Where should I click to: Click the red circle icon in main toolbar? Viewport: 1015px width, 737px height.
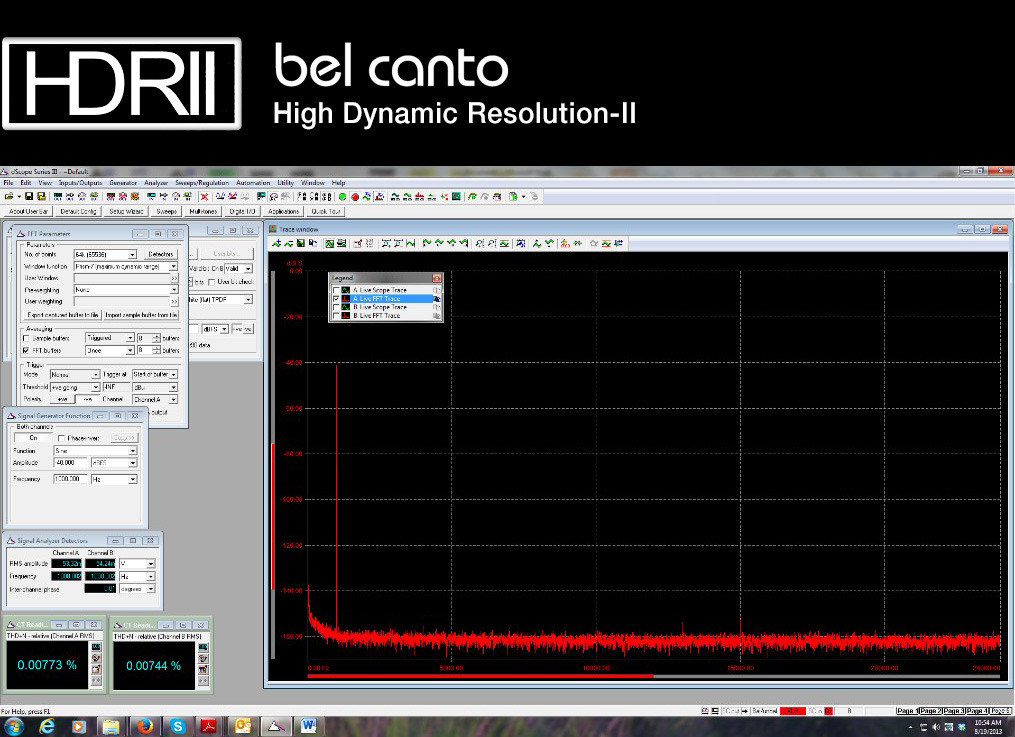tap(355, 196)
